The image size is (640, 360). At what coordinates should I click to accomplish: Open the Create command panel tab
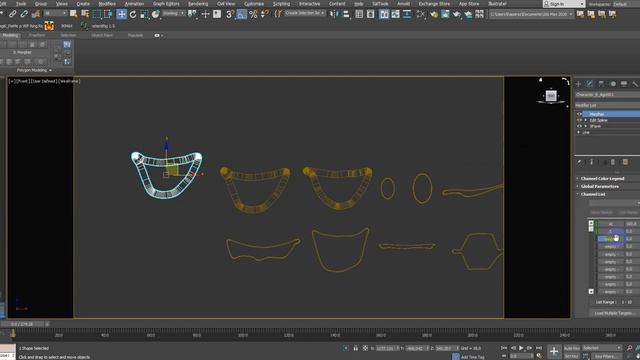[578, 84]
